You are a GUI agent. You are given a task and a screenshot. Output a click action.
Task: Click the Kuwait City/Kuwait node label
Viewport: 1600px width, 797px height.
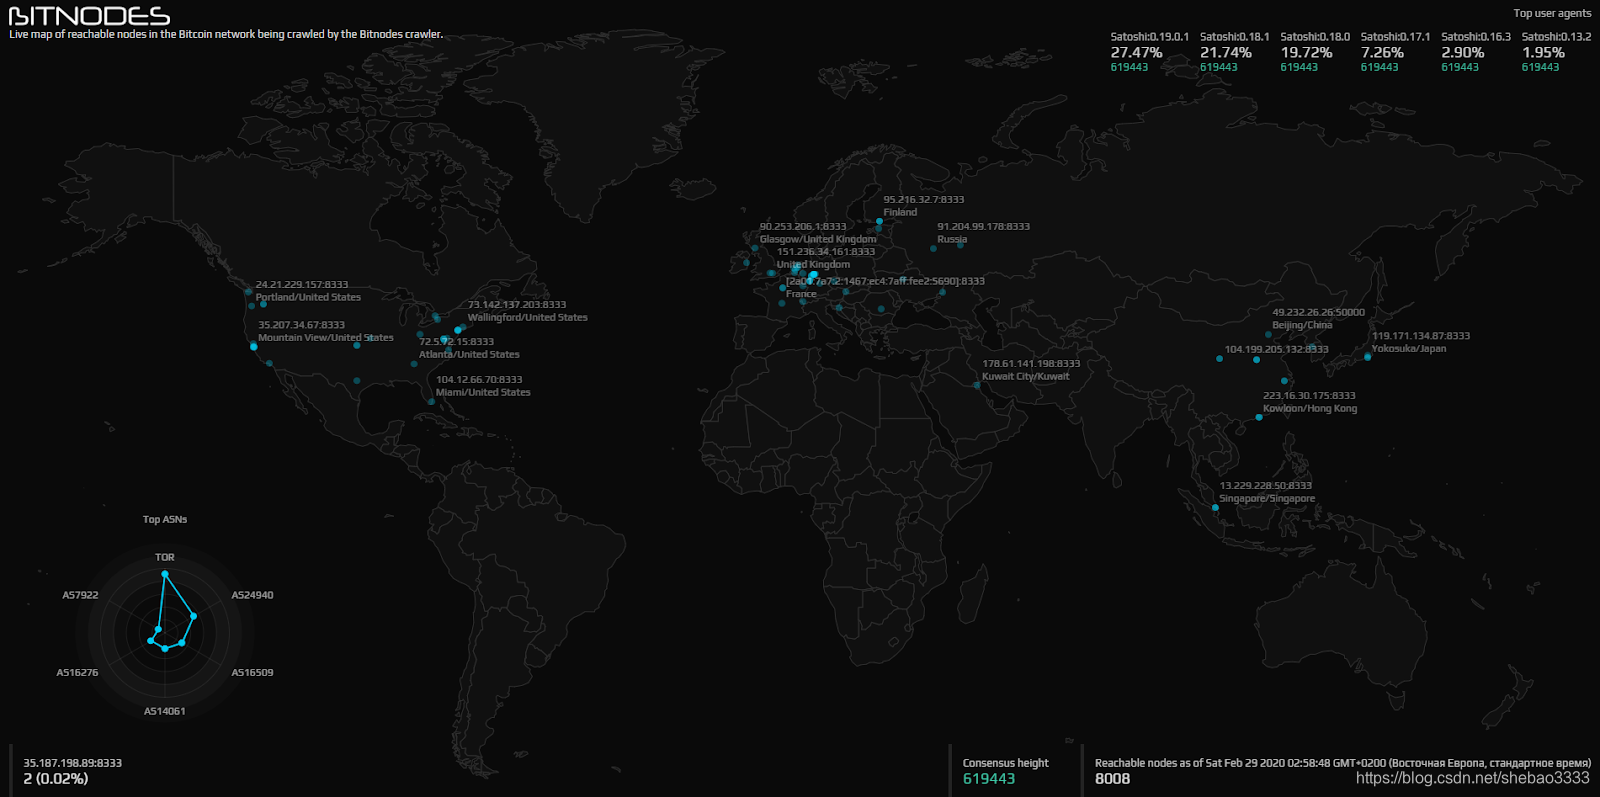click(x=1025, y=376)
